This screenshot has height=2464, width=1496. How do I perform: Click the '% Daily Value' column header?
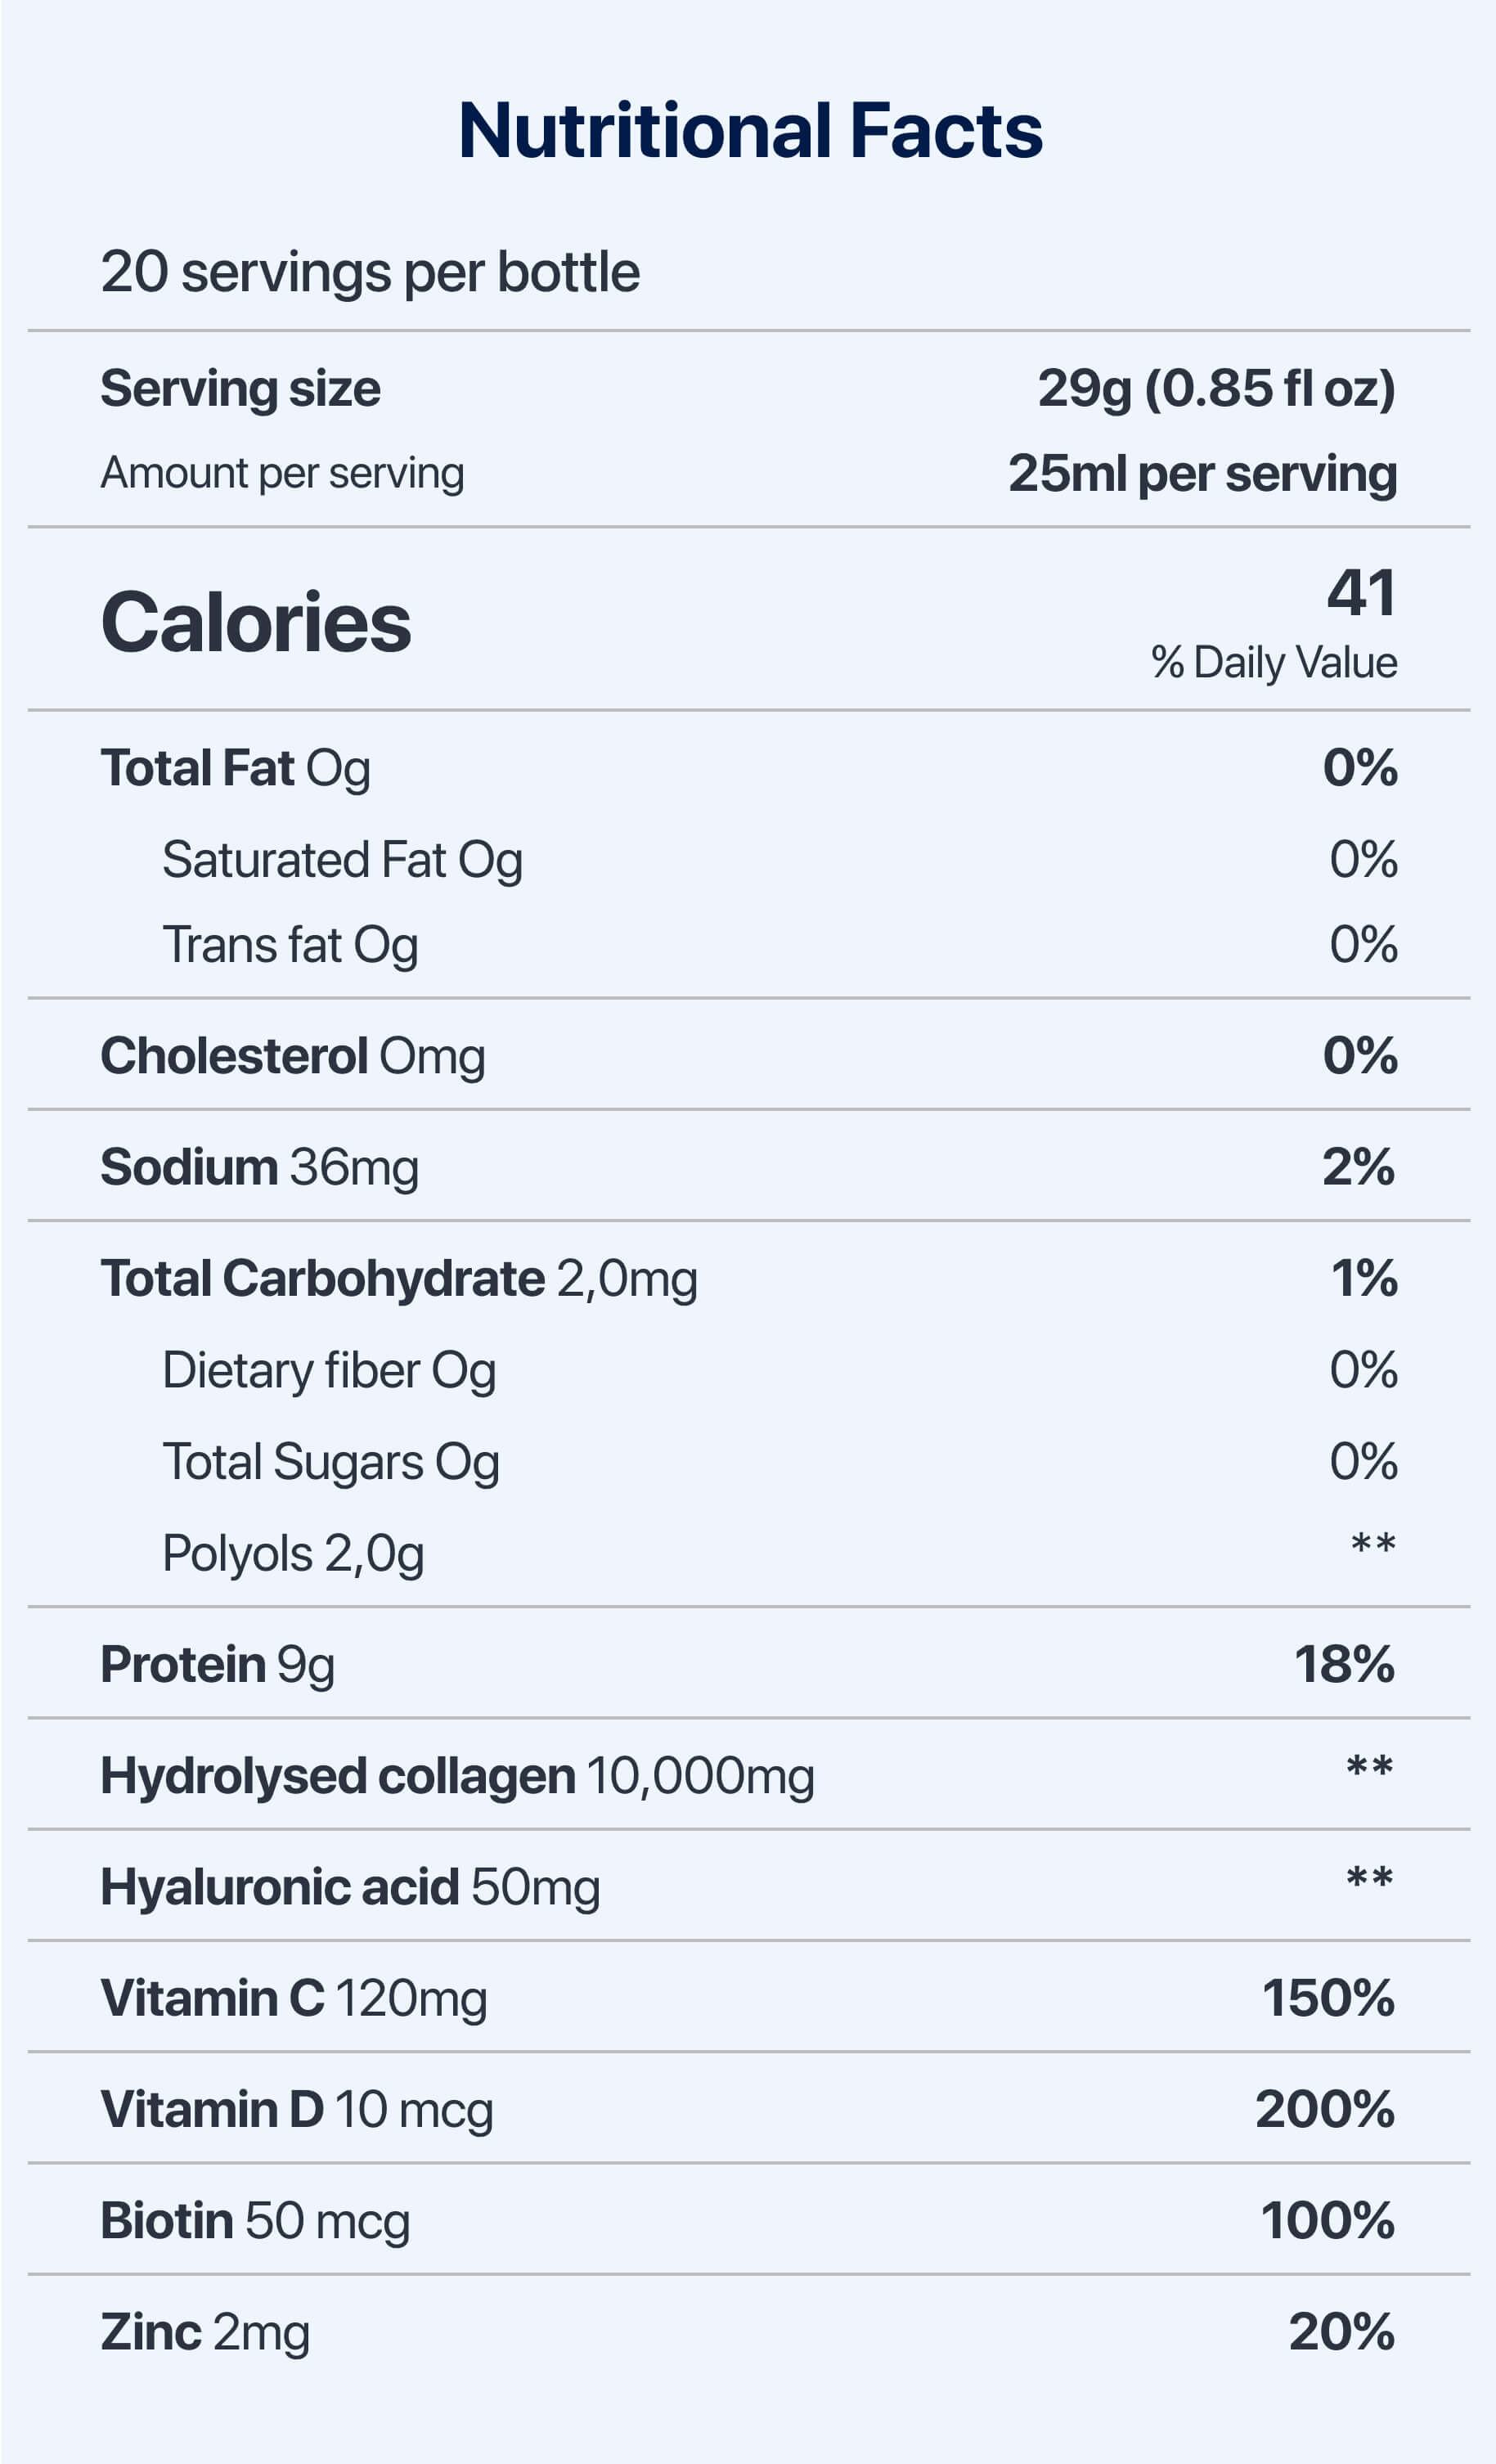(x=1274, y=662)
